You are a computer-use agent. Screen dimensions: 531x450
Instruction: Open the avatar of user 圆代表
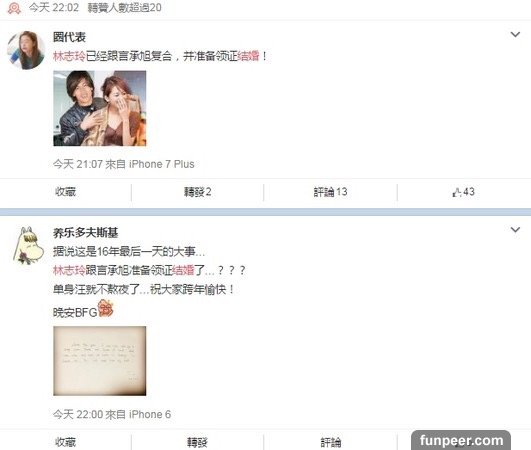(26, 50)
